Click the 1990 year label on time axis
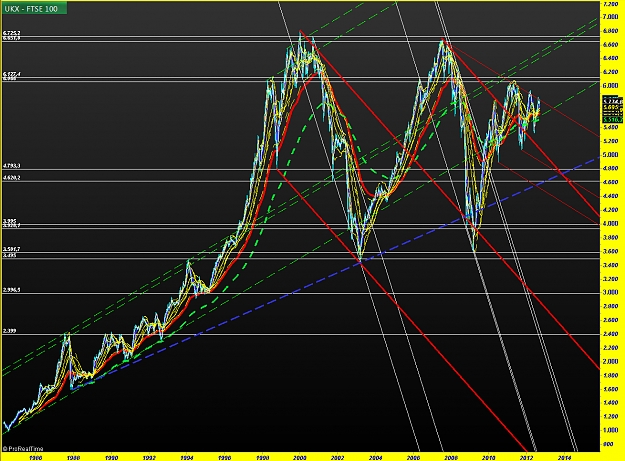Screen dimensions: 625x461 [x=111, y=458]
